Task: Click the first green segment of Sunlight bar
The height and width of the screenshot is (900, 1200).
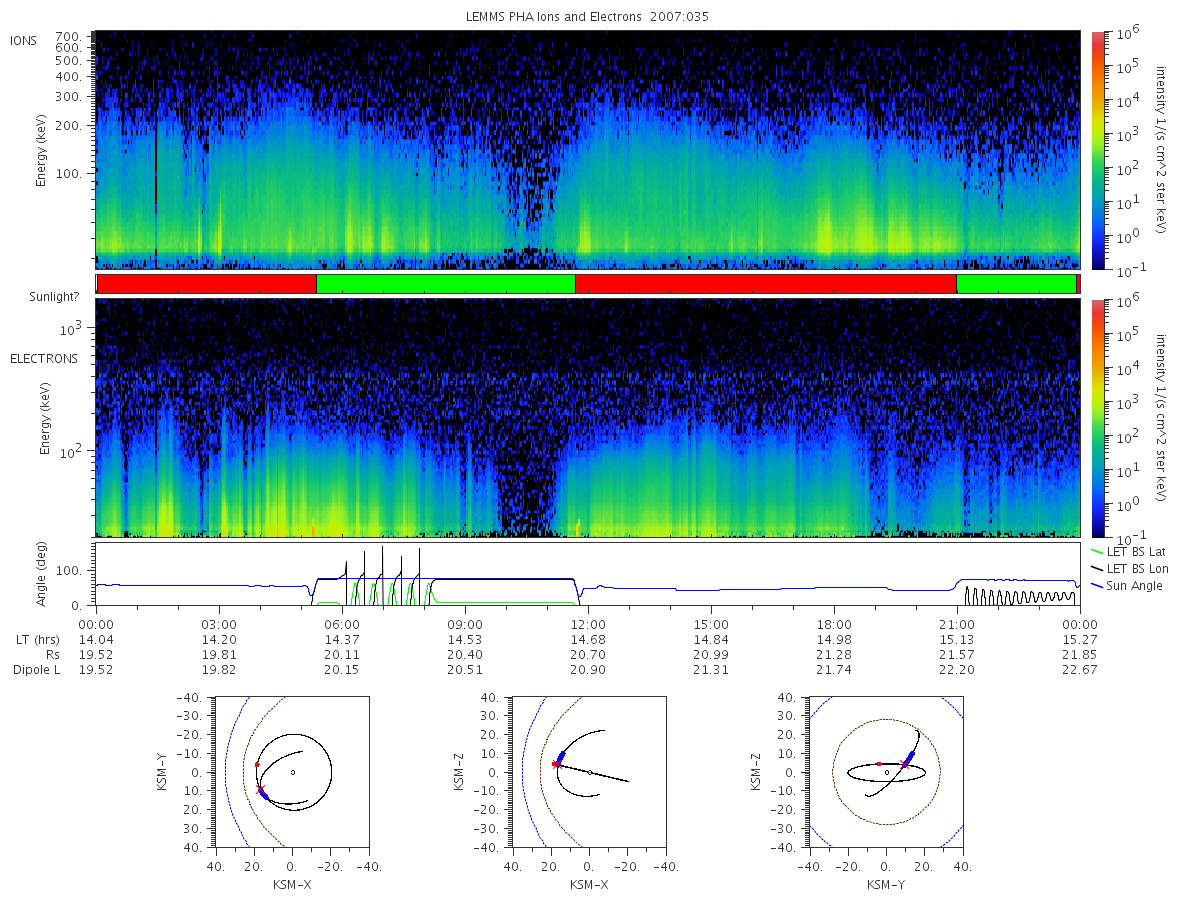Action: pyautogui.click(x=446, y=284)
